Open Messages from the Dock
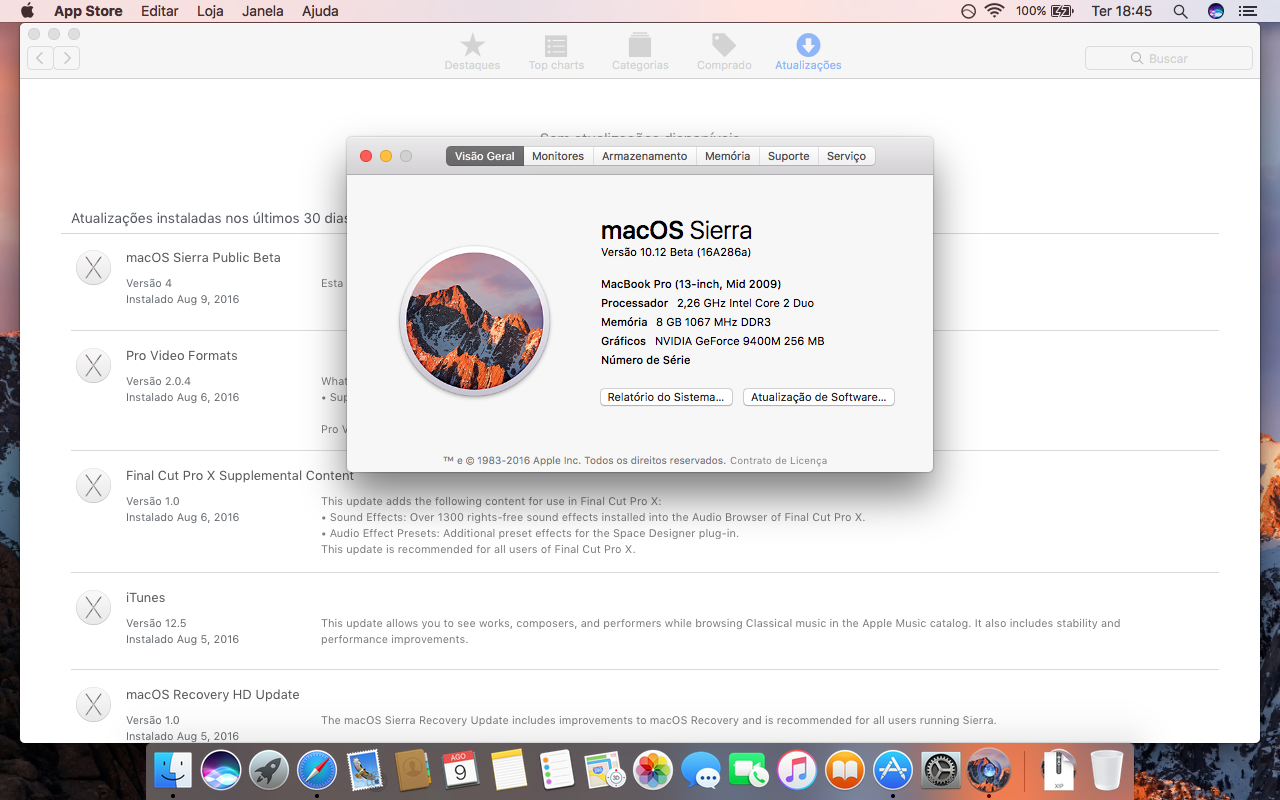 (x=701, y=770)
